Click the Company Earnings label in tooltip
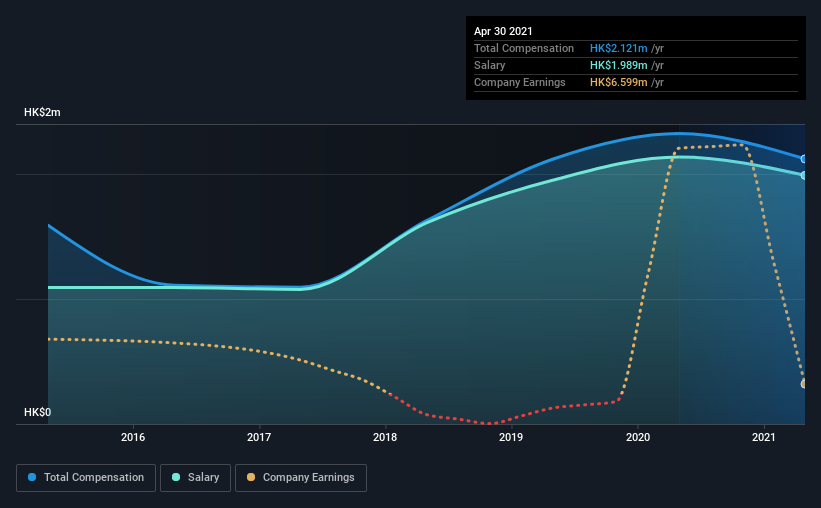 click(x=519, y=82)
